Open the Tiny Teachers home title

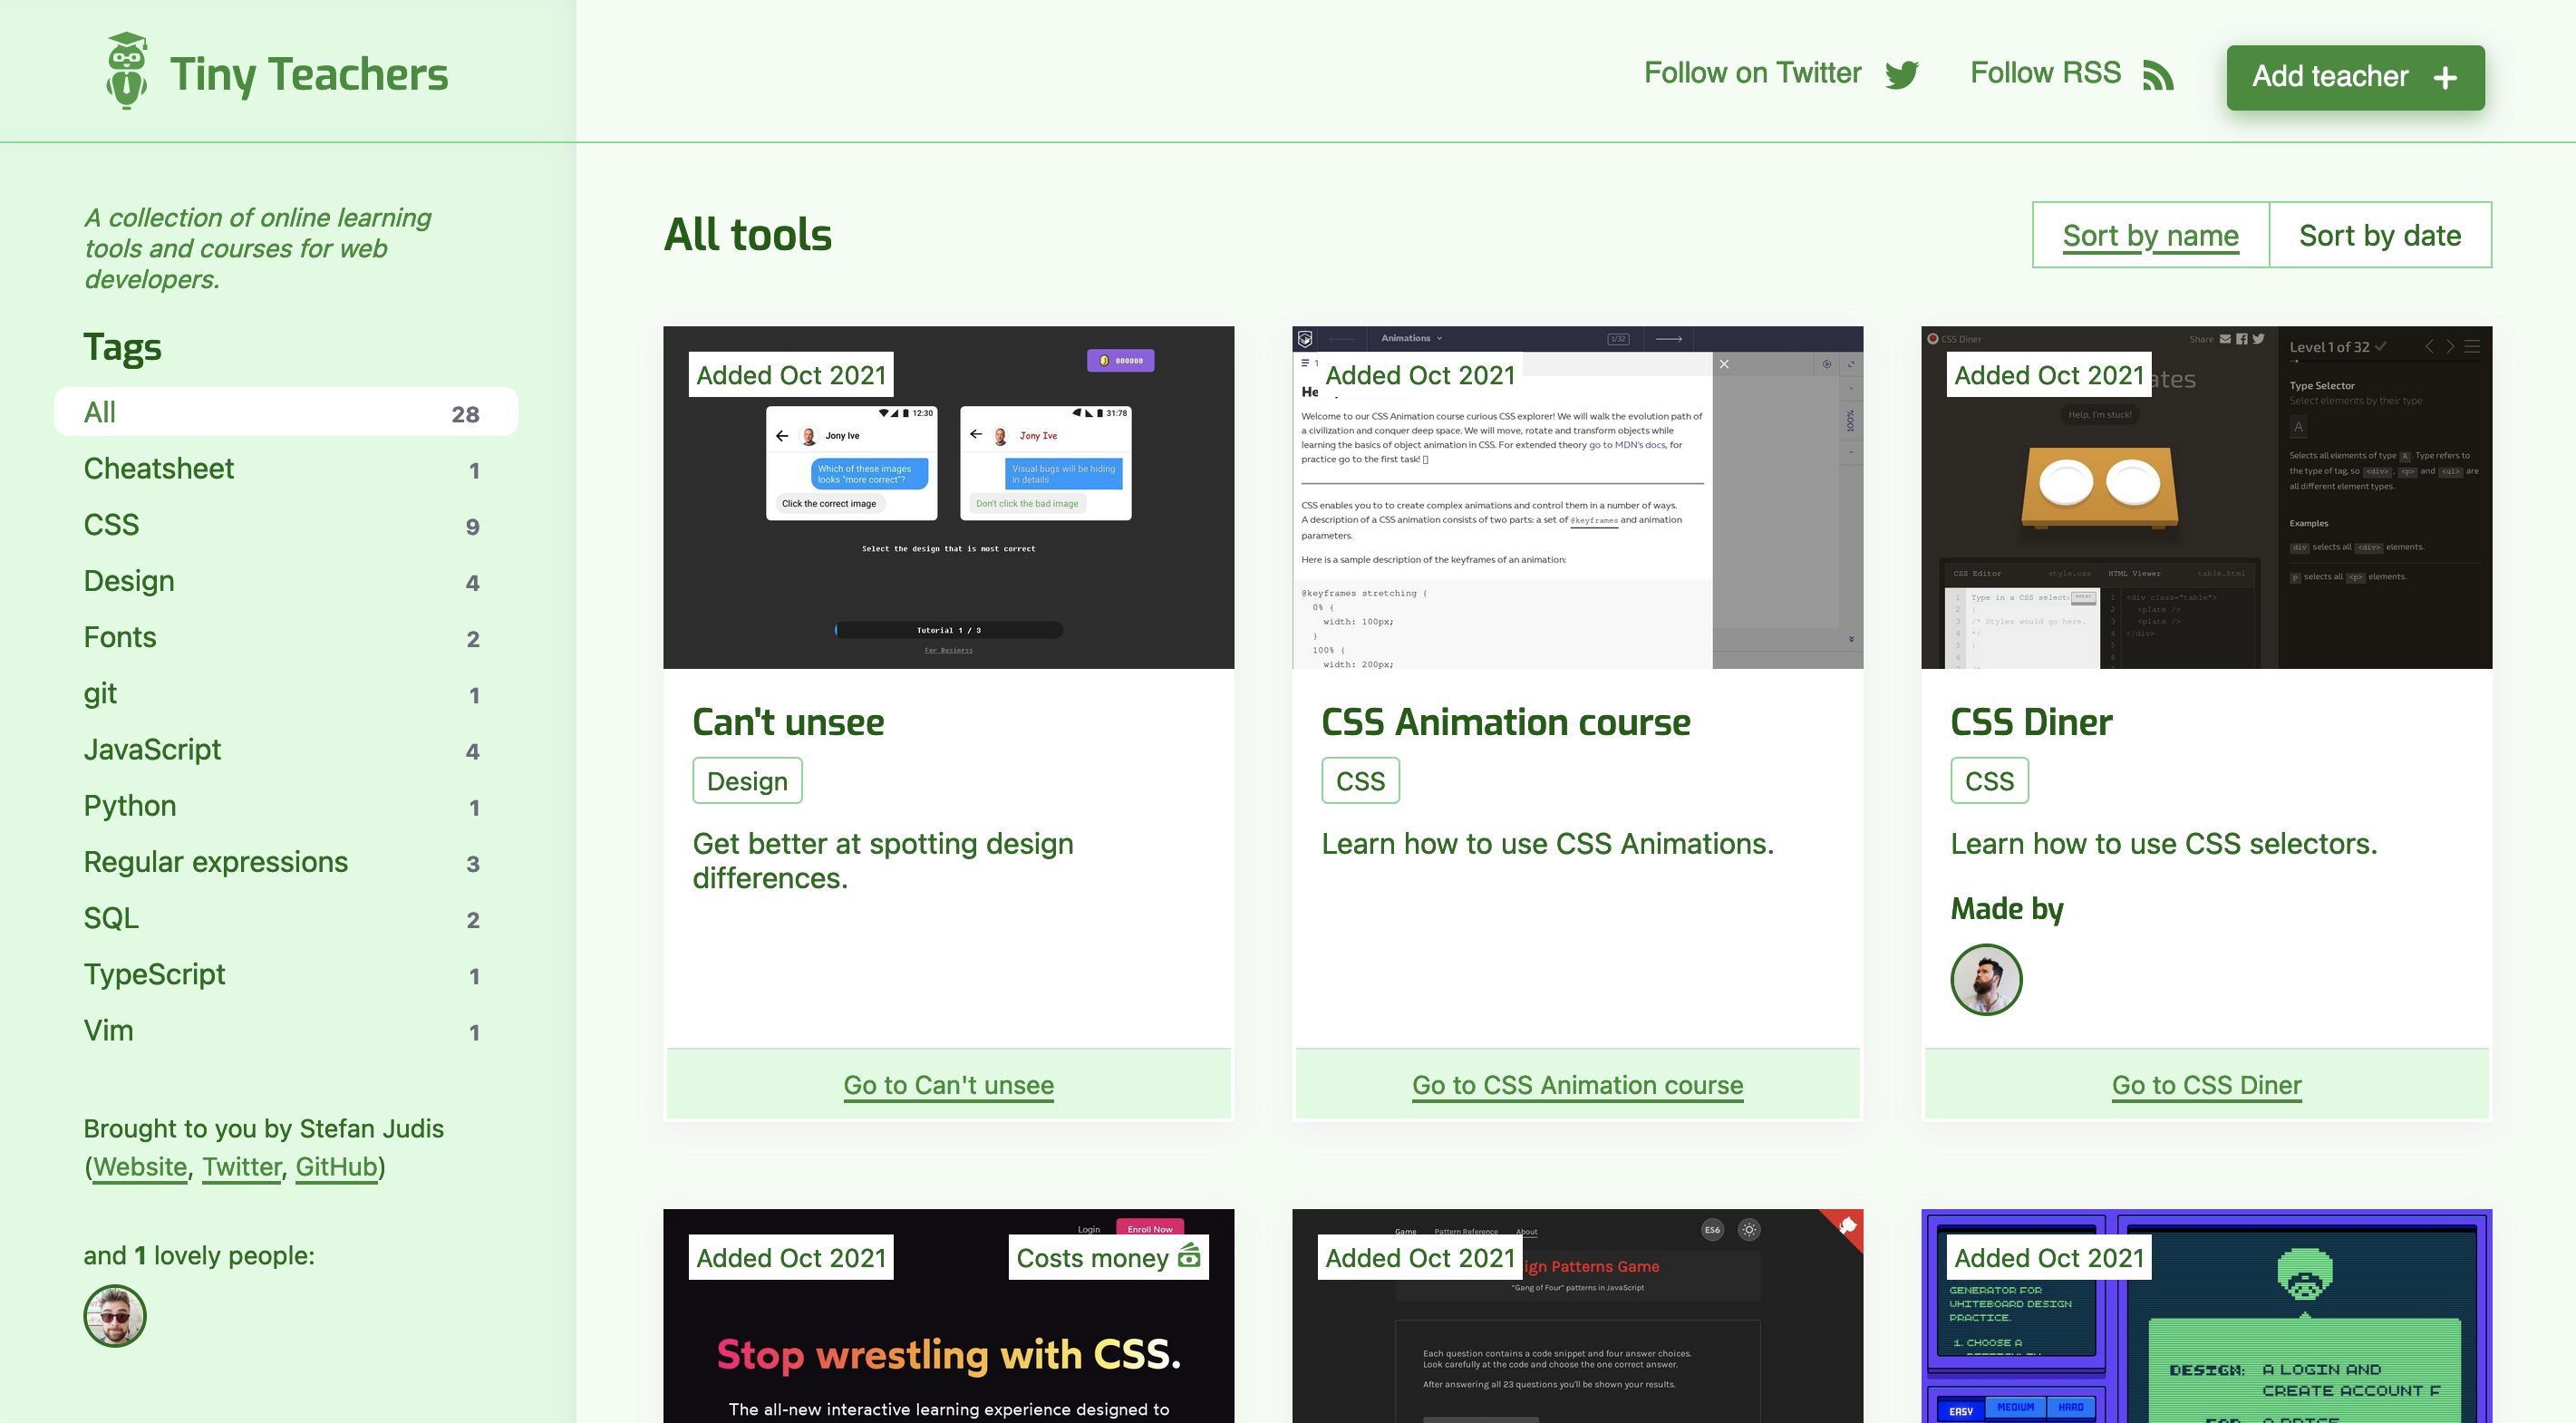point(308,74)
